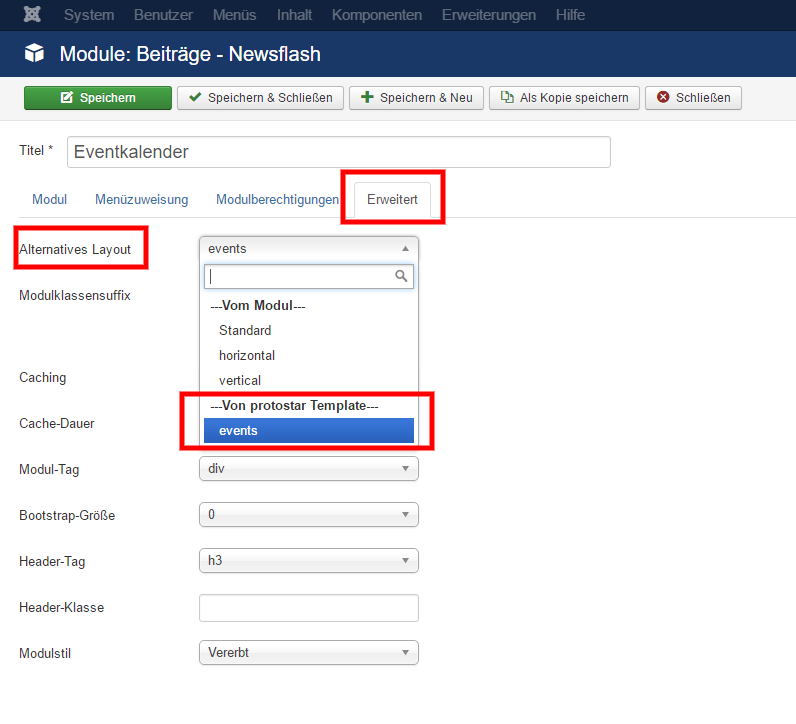
Task: Click the Speichern & Neu button
Action: tap(416, 98)
